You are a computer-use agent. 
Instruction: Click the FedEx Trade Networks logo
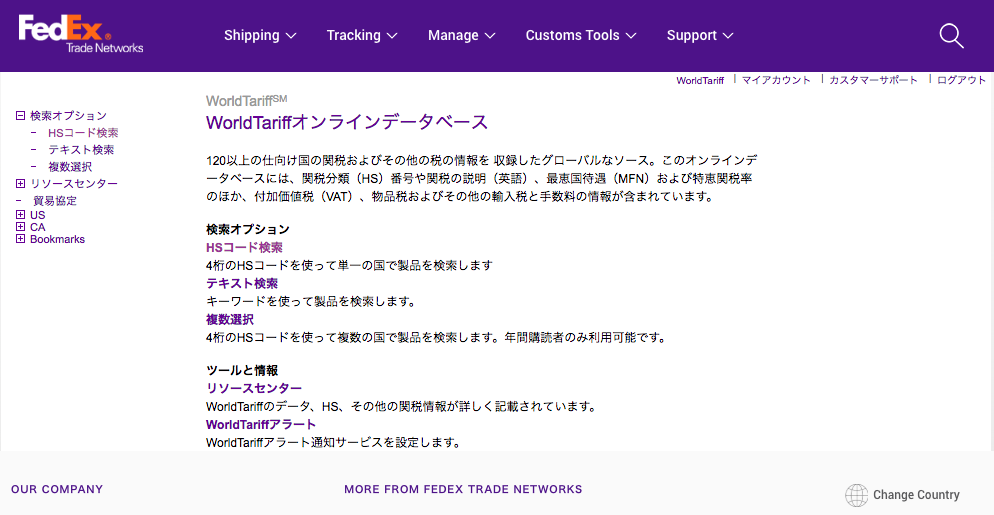coord(81,34)
